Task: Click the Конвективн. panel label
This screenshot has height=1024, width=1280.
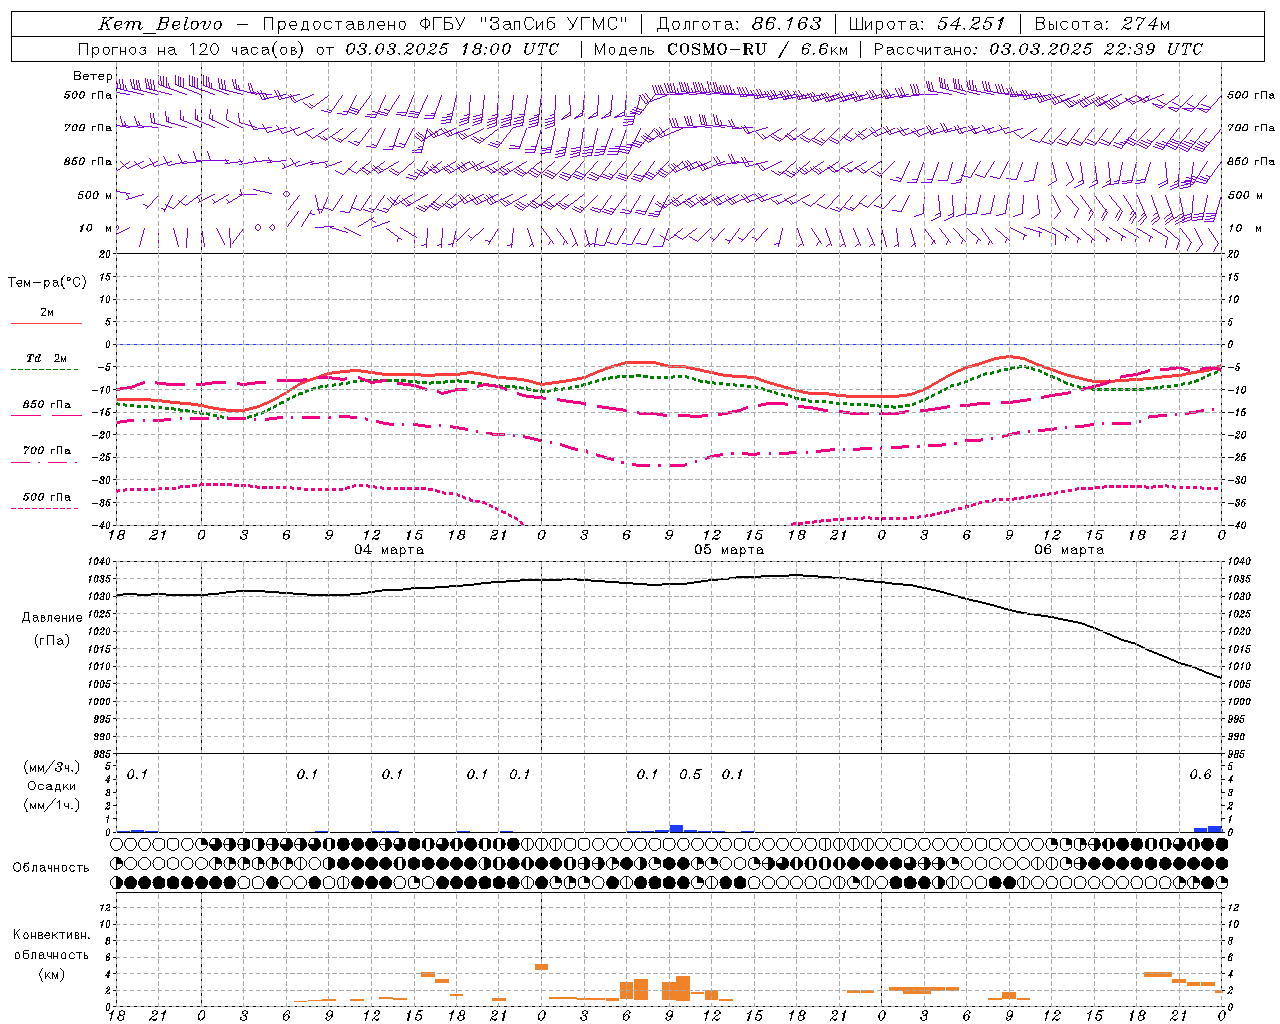Action: 52,935
